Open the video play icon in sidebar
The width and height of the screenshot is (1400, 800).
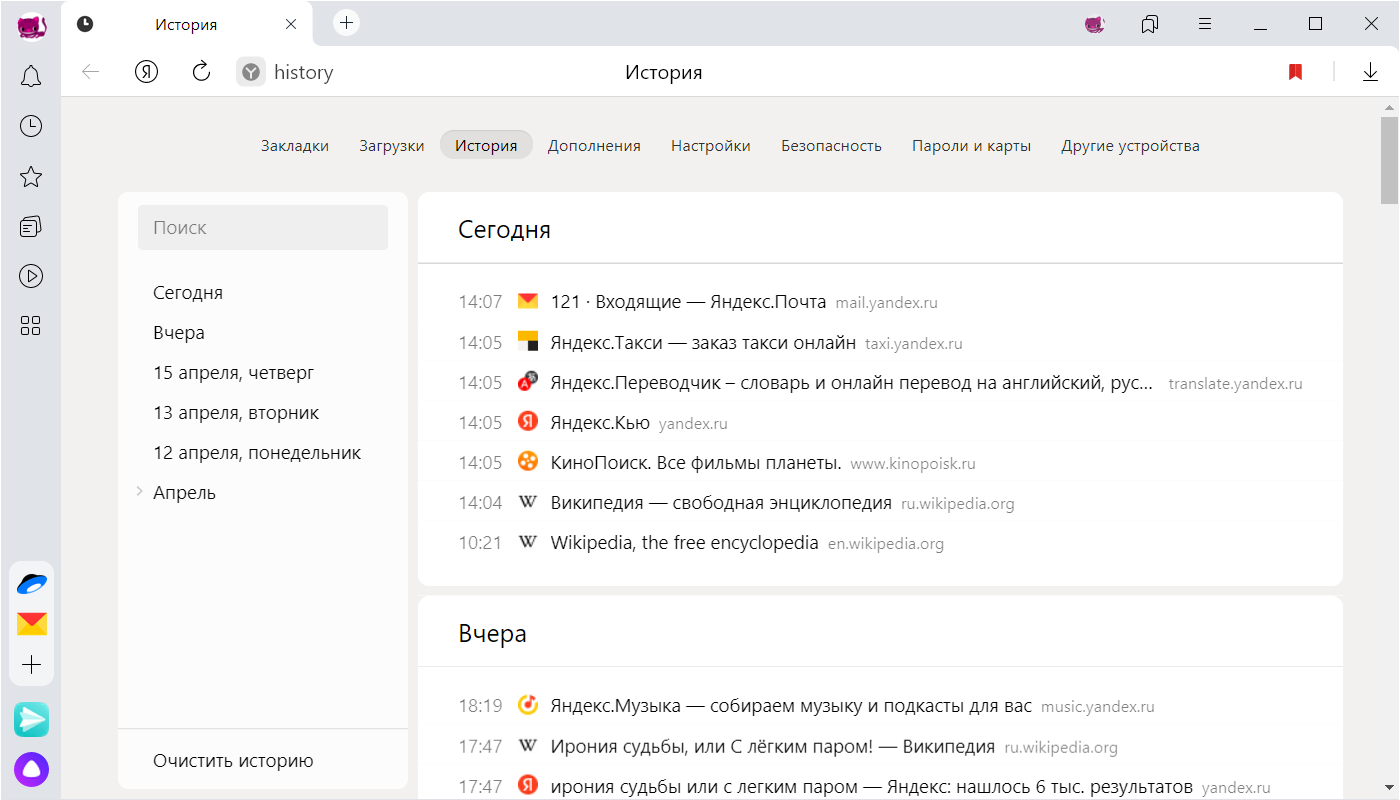point(31,276)
